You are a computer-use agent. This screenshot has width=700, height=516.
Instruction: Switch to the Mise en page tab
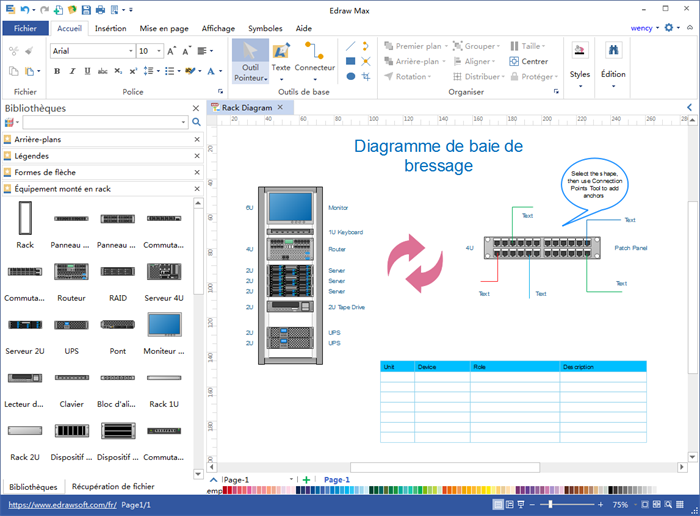(x=163, y=29)
